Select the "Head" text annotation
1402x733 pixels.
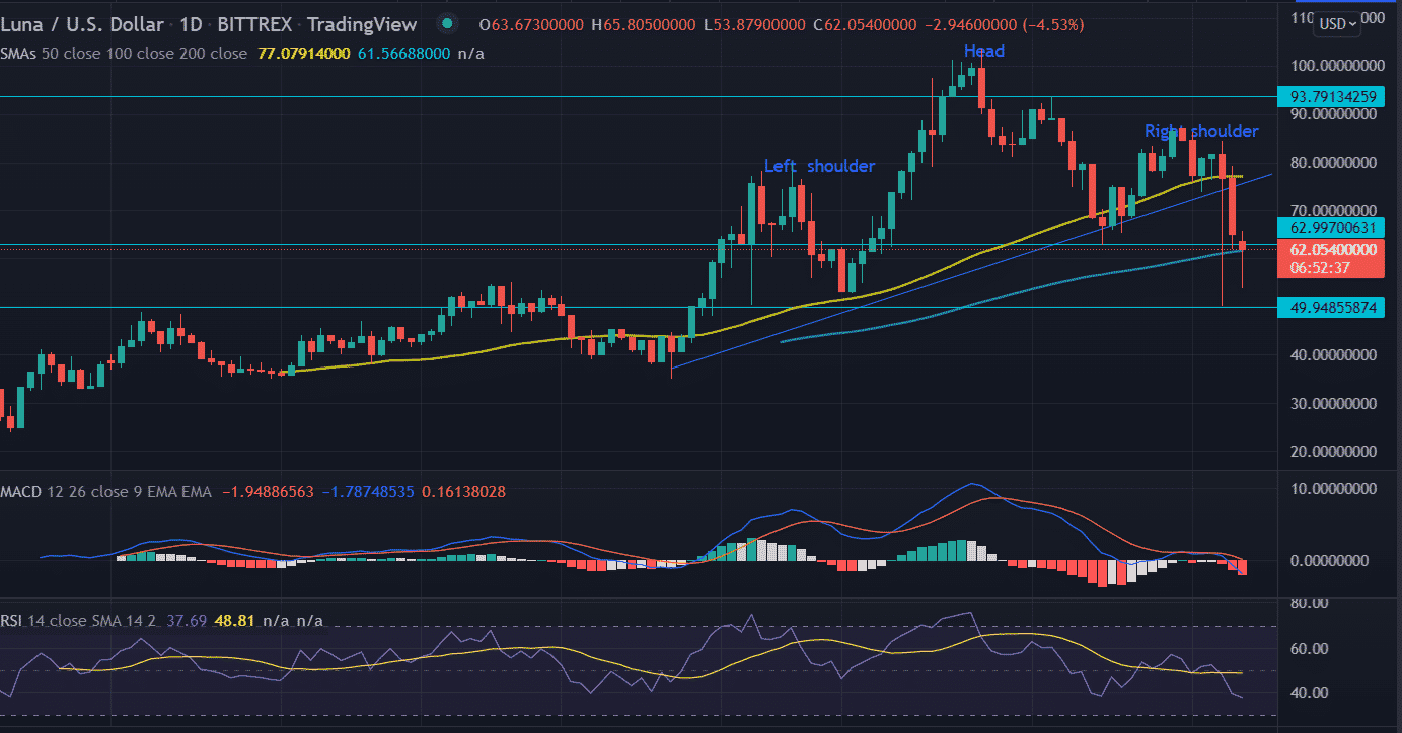tap(984, 51)
